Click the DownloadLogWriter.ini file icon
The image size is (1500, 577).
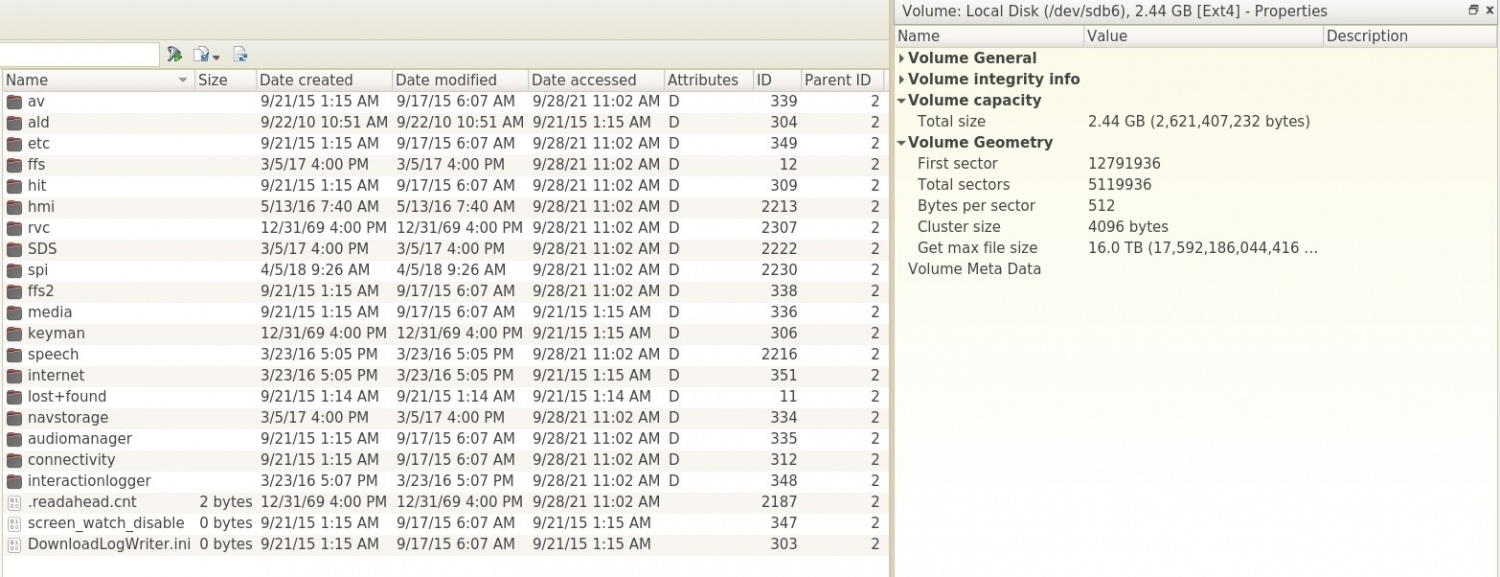point(14,543)
